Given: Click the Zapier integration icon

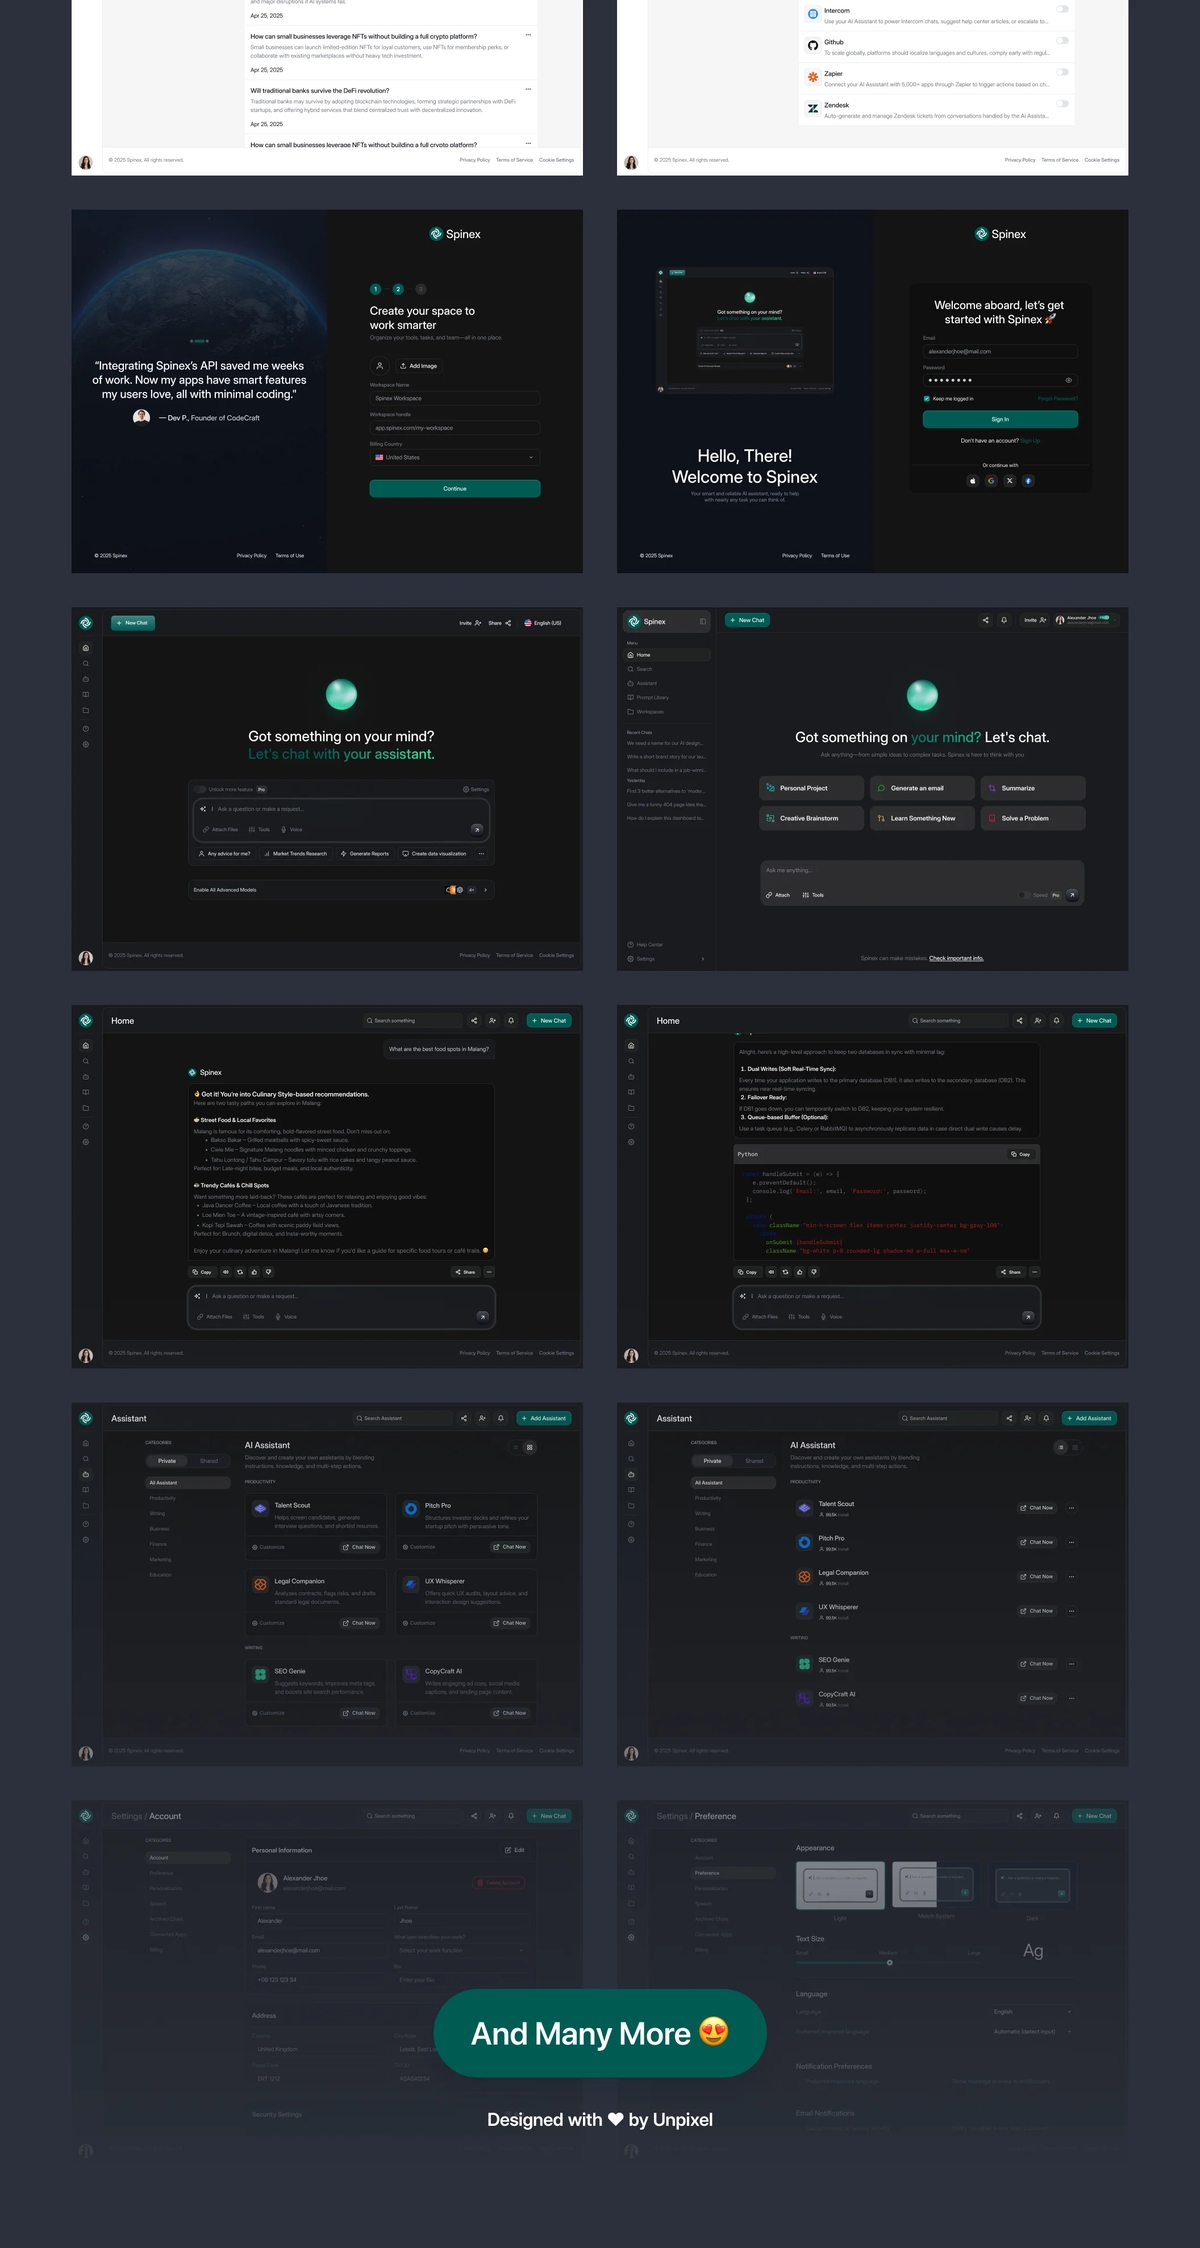Looking at the screenshot, I should pyautogui.click(x=813, y=76).
